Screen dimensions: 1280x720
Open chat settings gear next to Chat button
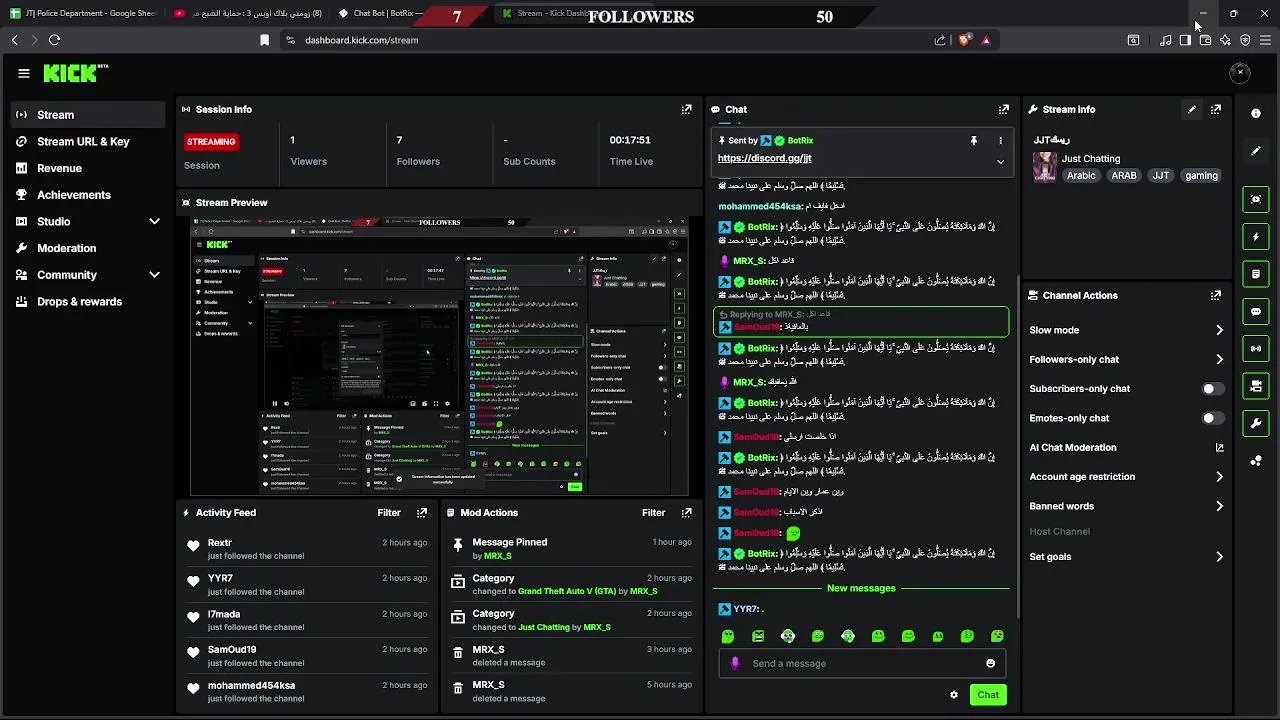tap(953, 694)
